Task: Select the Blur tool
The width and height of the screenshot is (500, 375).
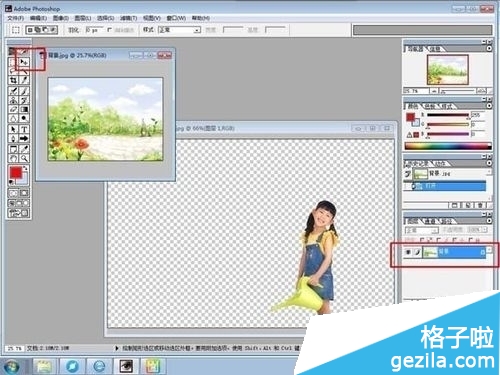Action: click(13, 118)
